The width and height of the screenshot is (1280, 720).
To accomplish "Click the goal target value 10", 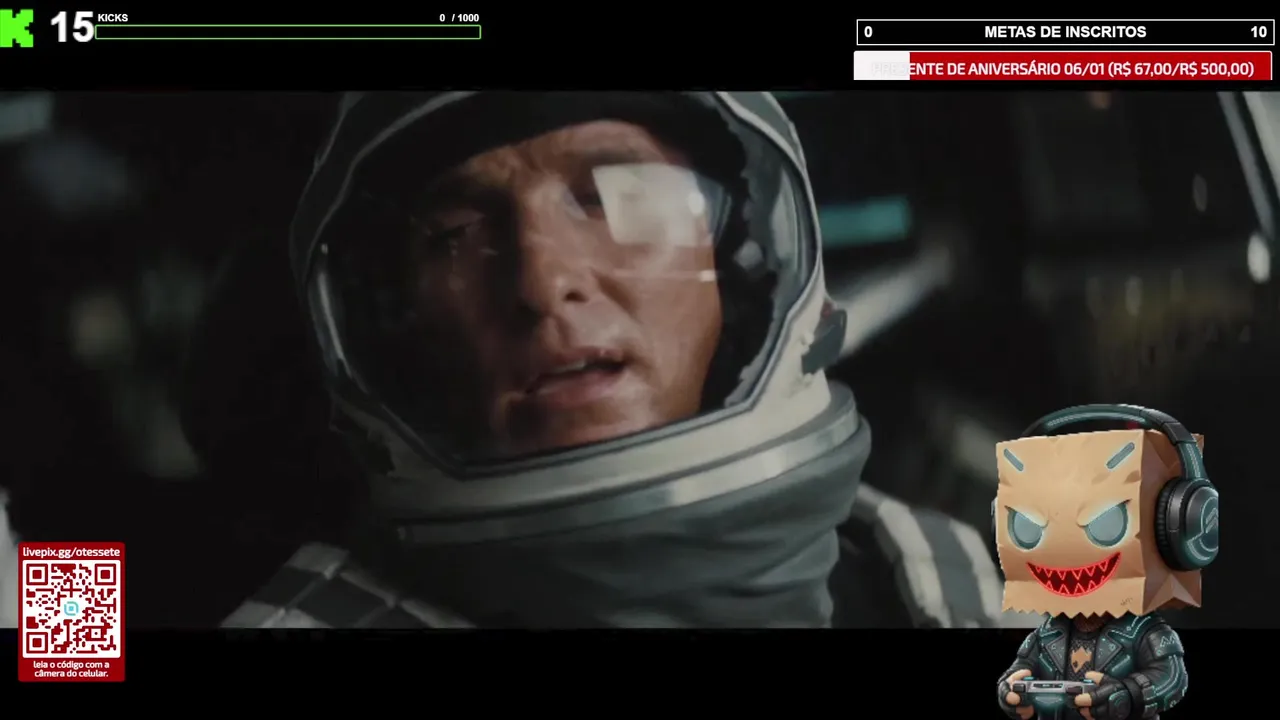I will pyautogui.click(x=1258, y=32).
